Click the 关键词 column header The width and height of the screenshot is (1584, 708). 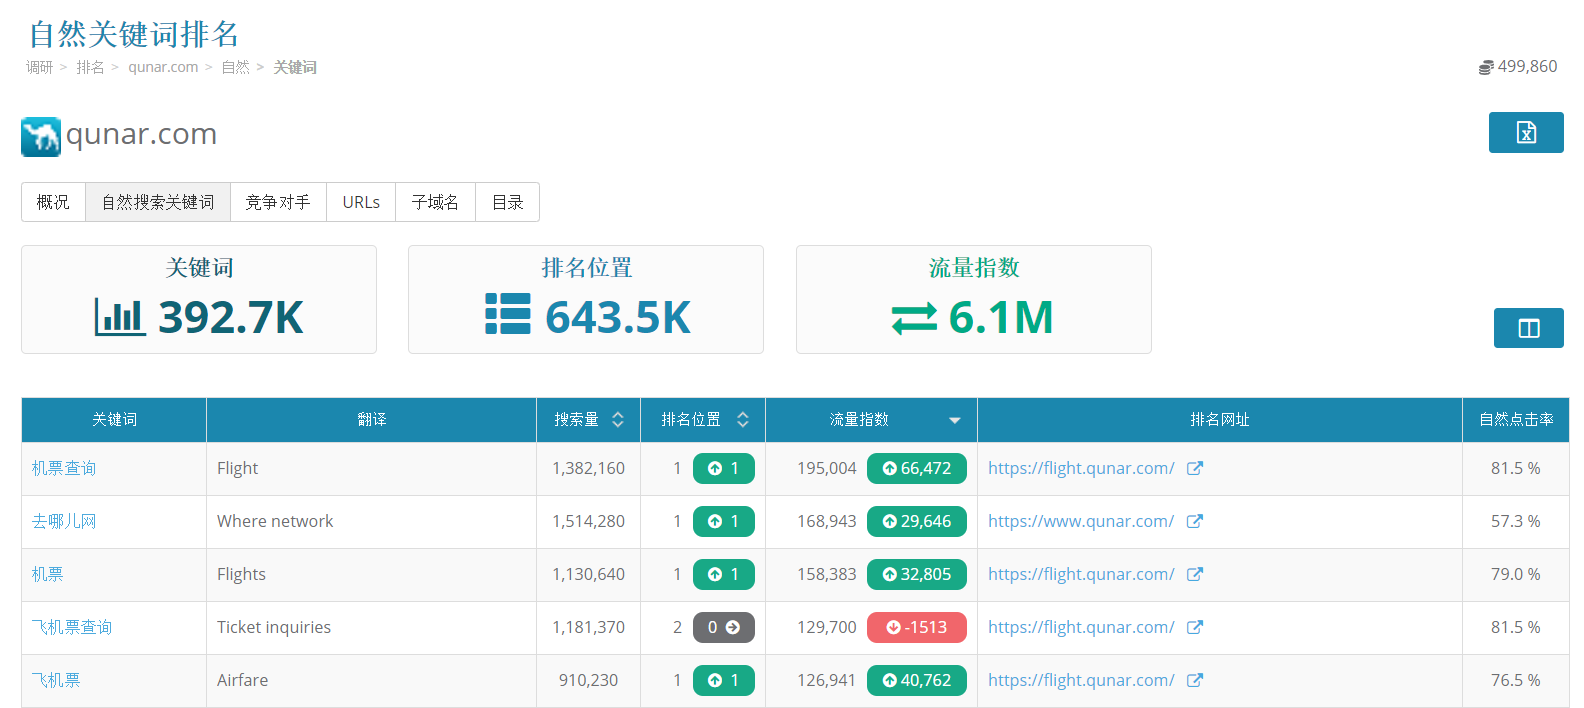[x=114, y=420]
